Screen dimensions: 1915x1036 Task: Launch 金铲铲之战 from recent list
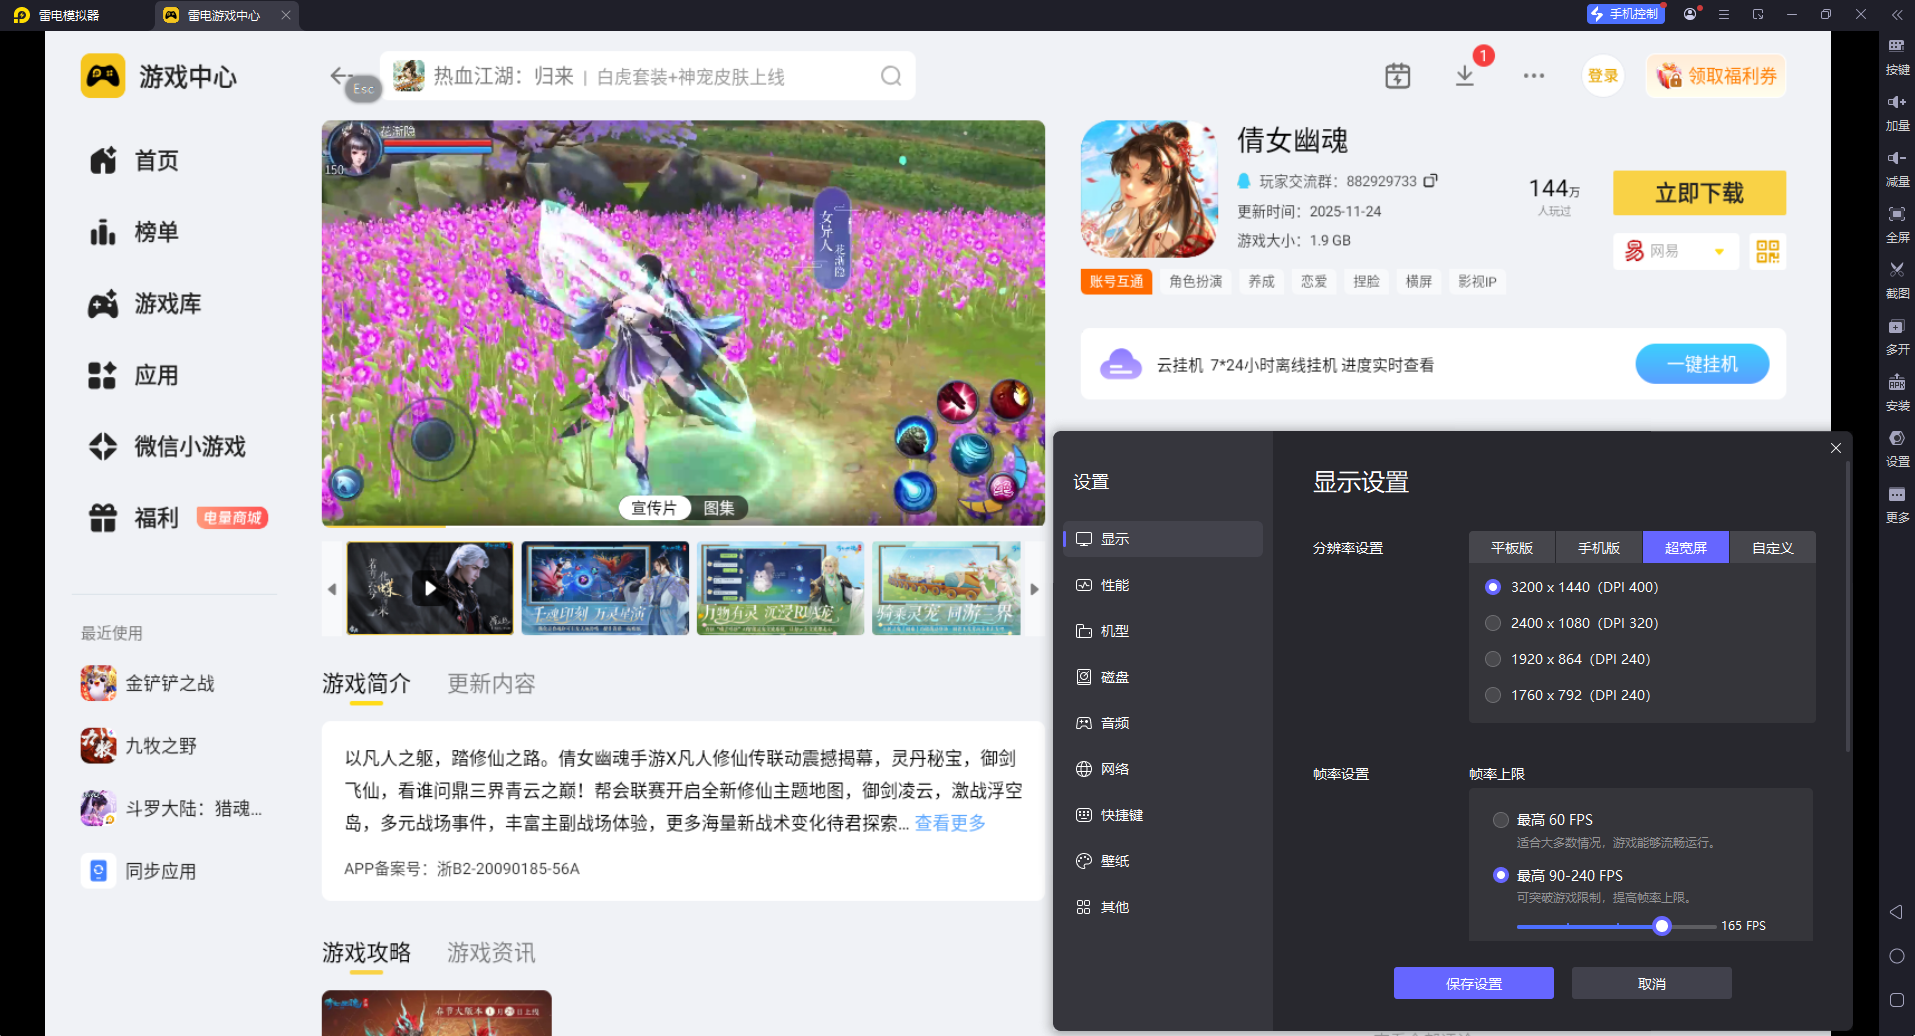tap(148, 684)
